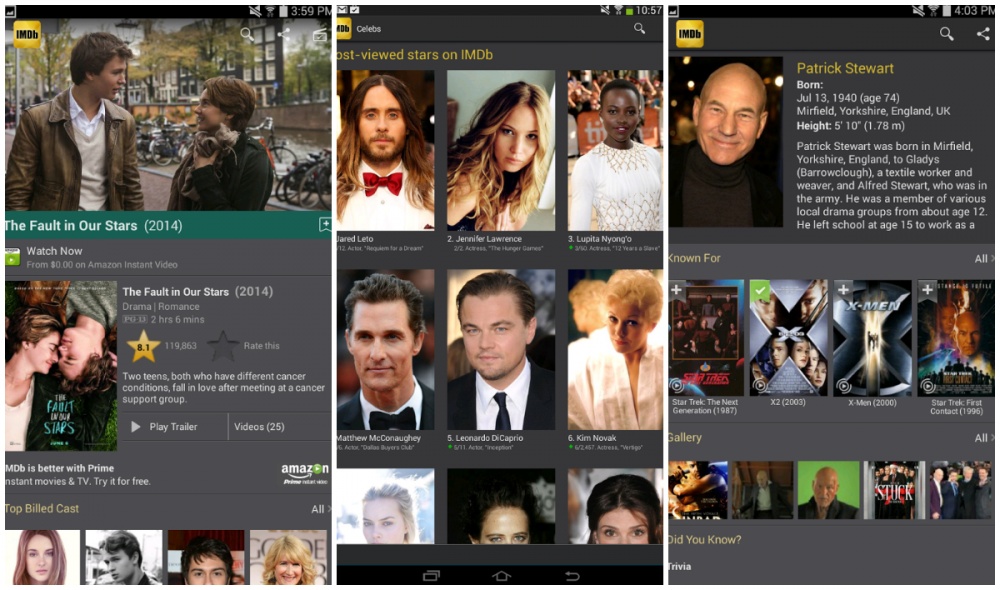This screenshot has height=590, width=1000.
Task: Expand Top Billed Cast with All arrow
Action: pyautogui.click(x=320, y=509)
